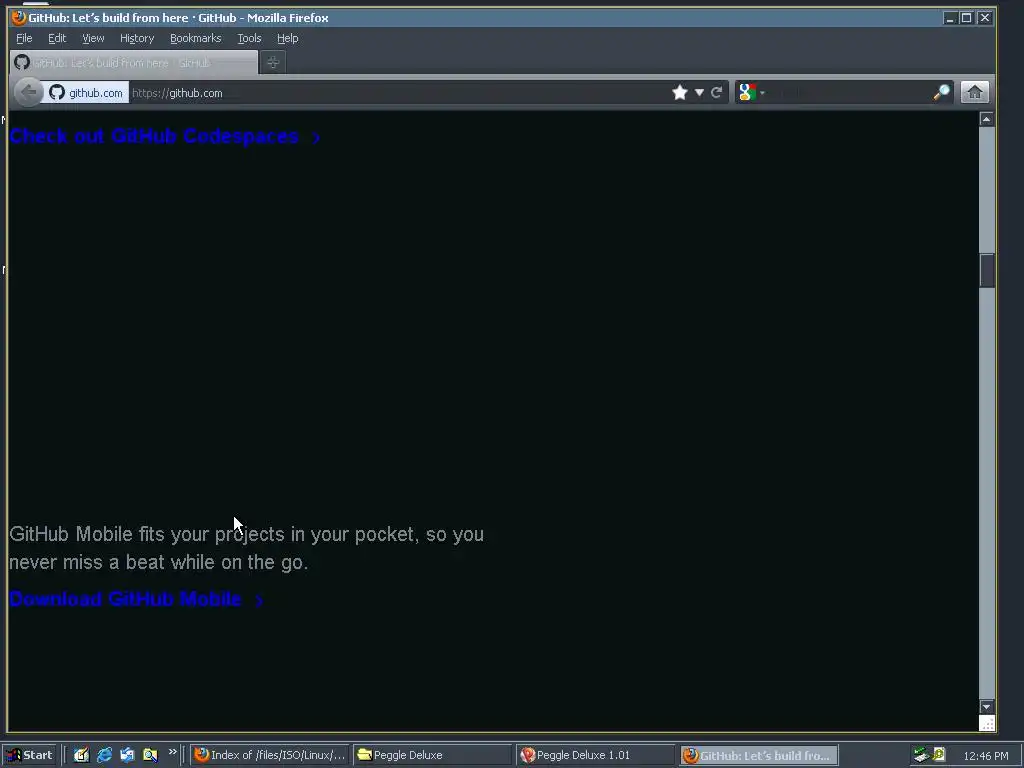Switch to Peggle Deluxe 1.01 taskbar window
The image size is (1024, 768).
595,755
